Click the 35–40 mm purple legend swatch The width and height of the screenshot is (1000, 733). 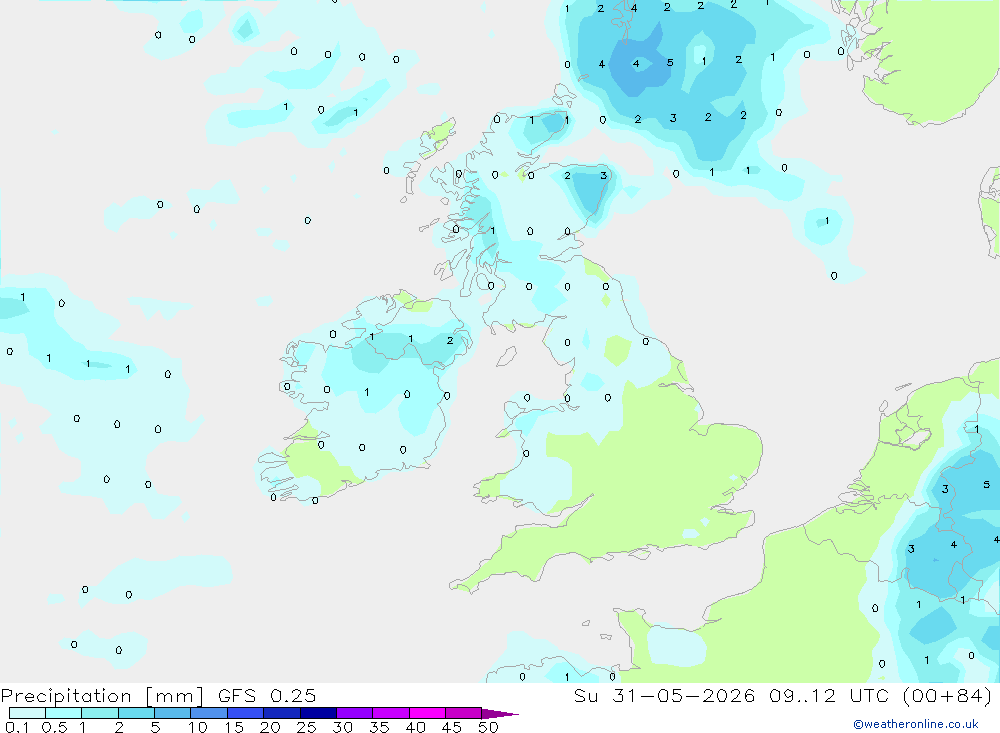[390, 713]
